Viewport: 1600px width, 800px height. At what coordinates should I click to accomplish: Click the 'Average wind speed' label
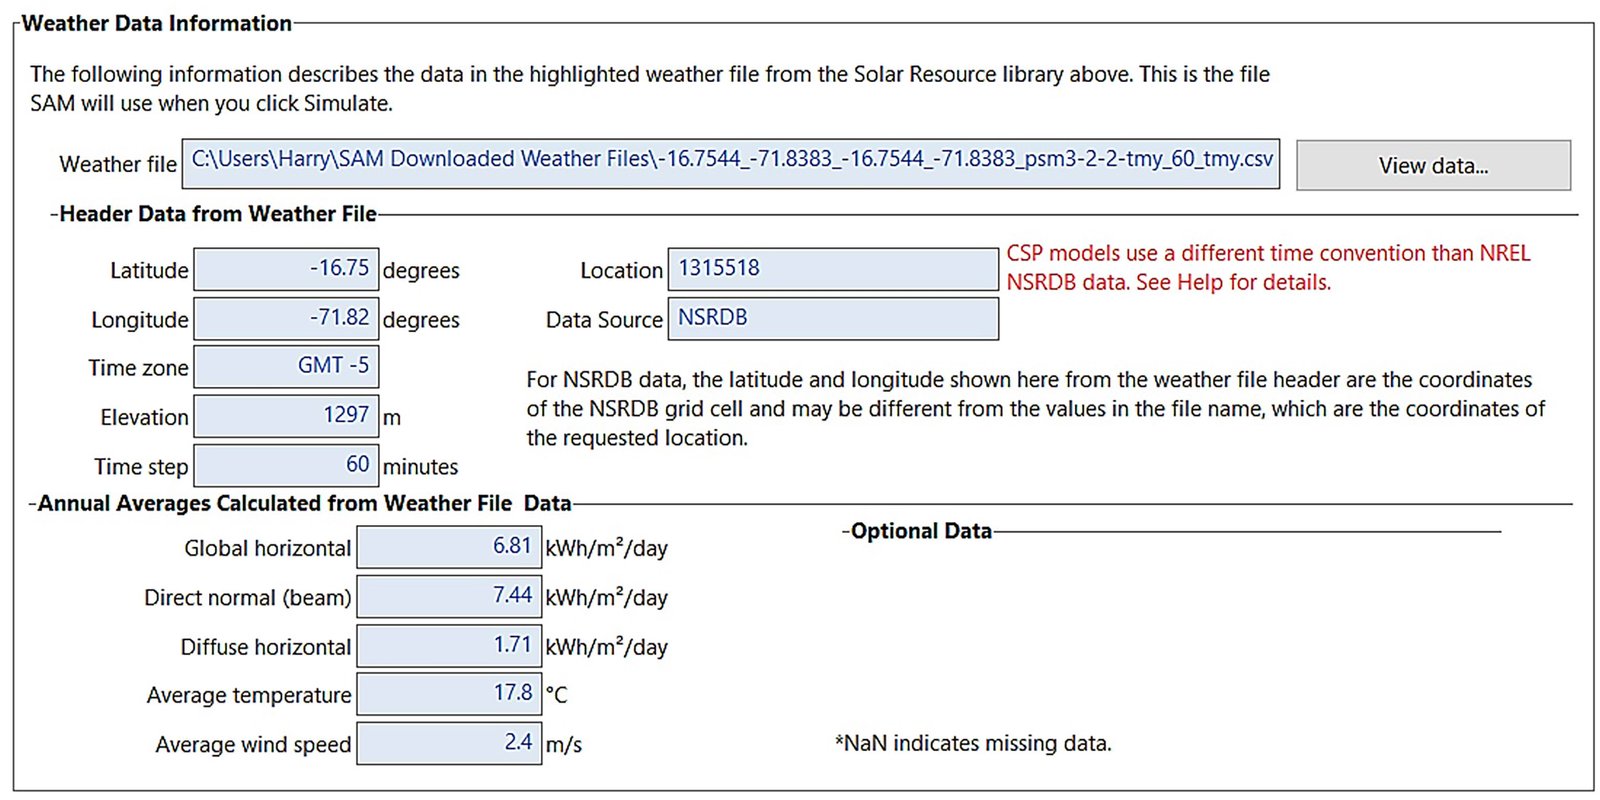pyautogui.click(x=253, y=745)
